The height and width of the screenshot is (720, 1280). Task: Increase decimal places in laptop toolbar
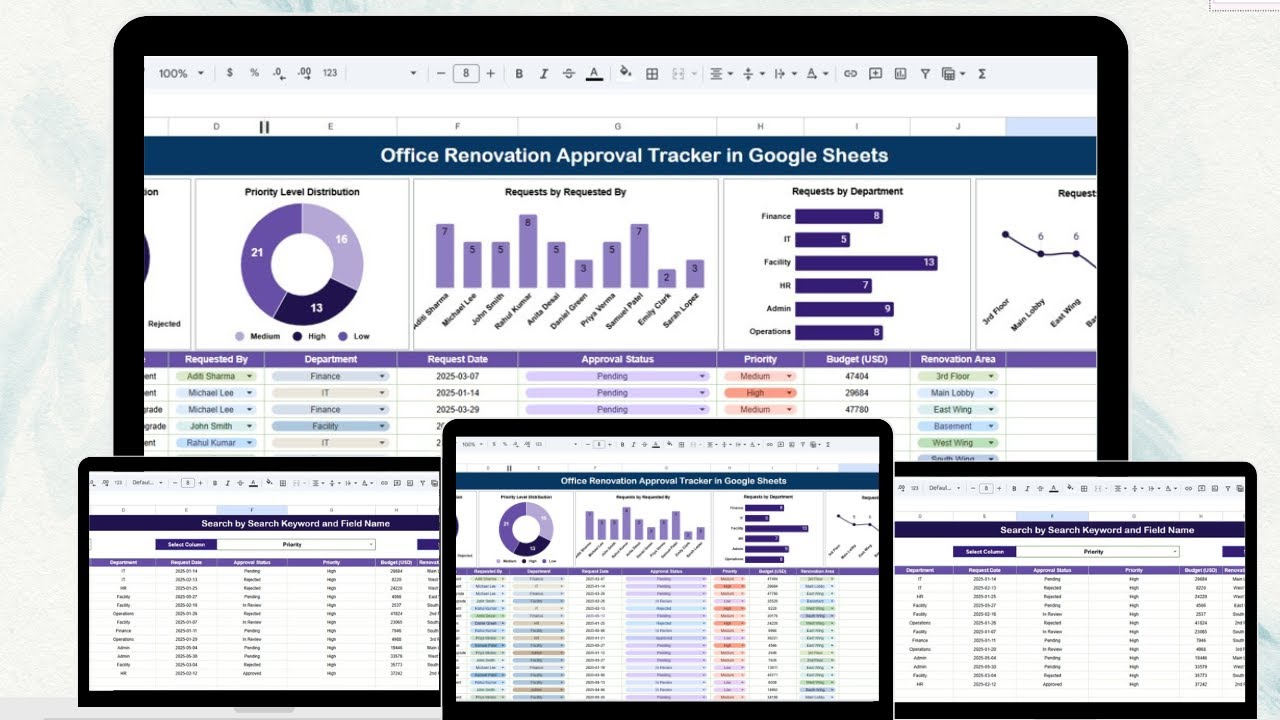[x=304, y=73]
